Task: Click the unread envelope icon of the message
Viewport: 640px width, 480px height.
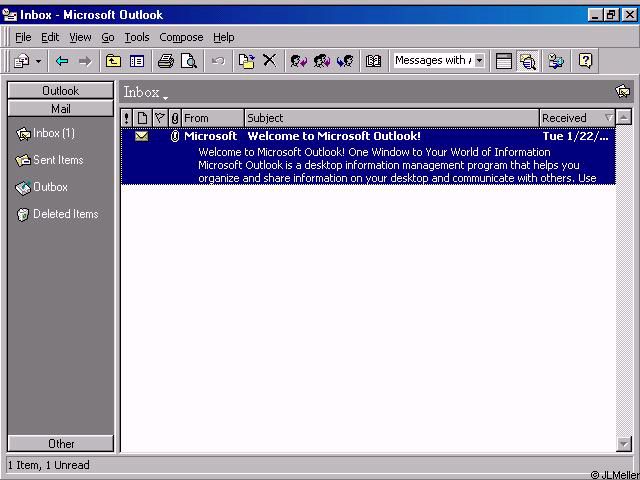Action: 142,136
